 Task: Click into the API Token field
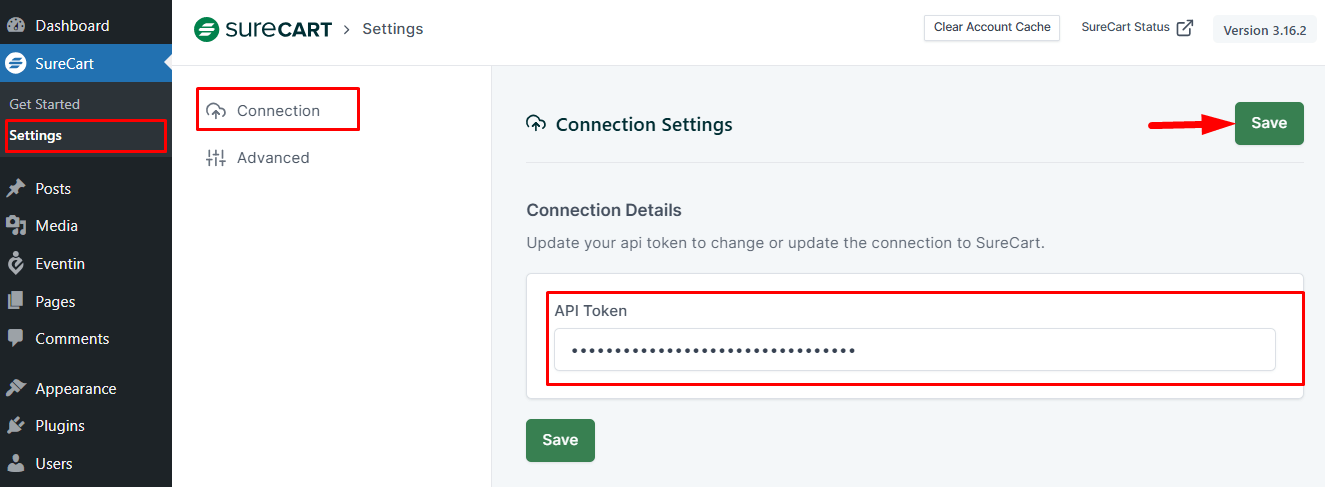[x=914, y=351]
